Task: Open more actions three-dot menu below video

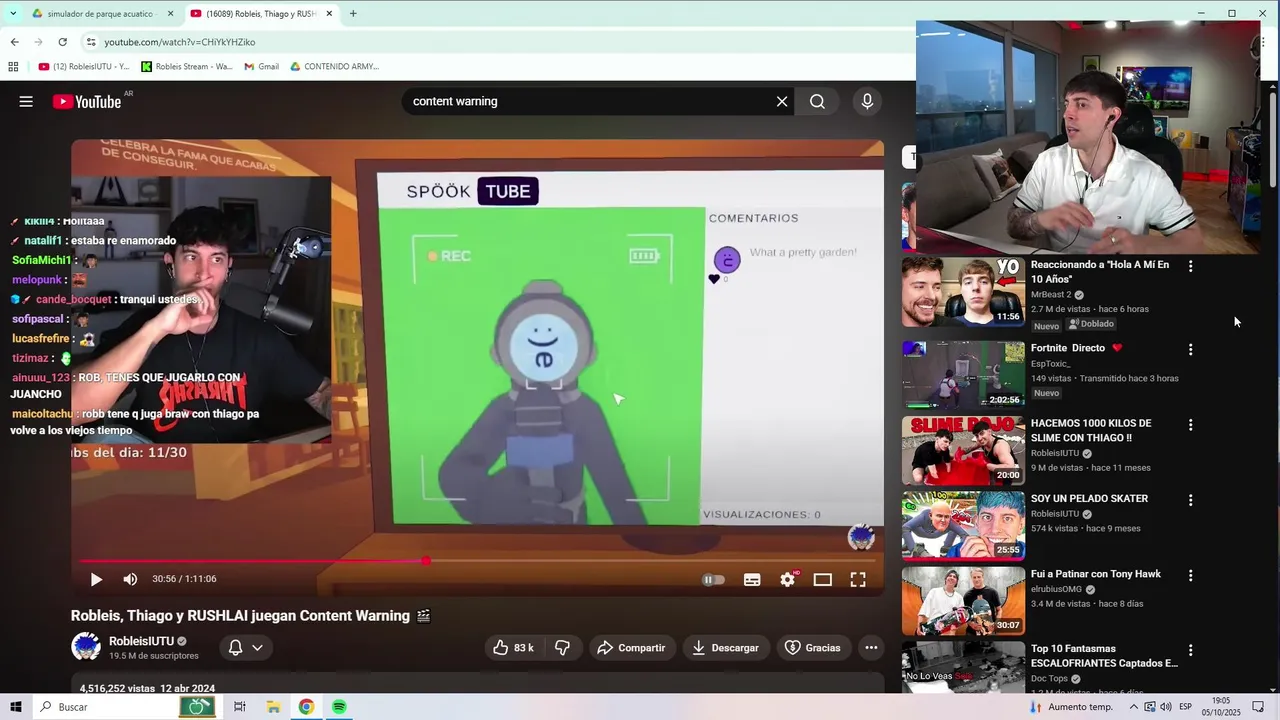Action: click(871, 648)
